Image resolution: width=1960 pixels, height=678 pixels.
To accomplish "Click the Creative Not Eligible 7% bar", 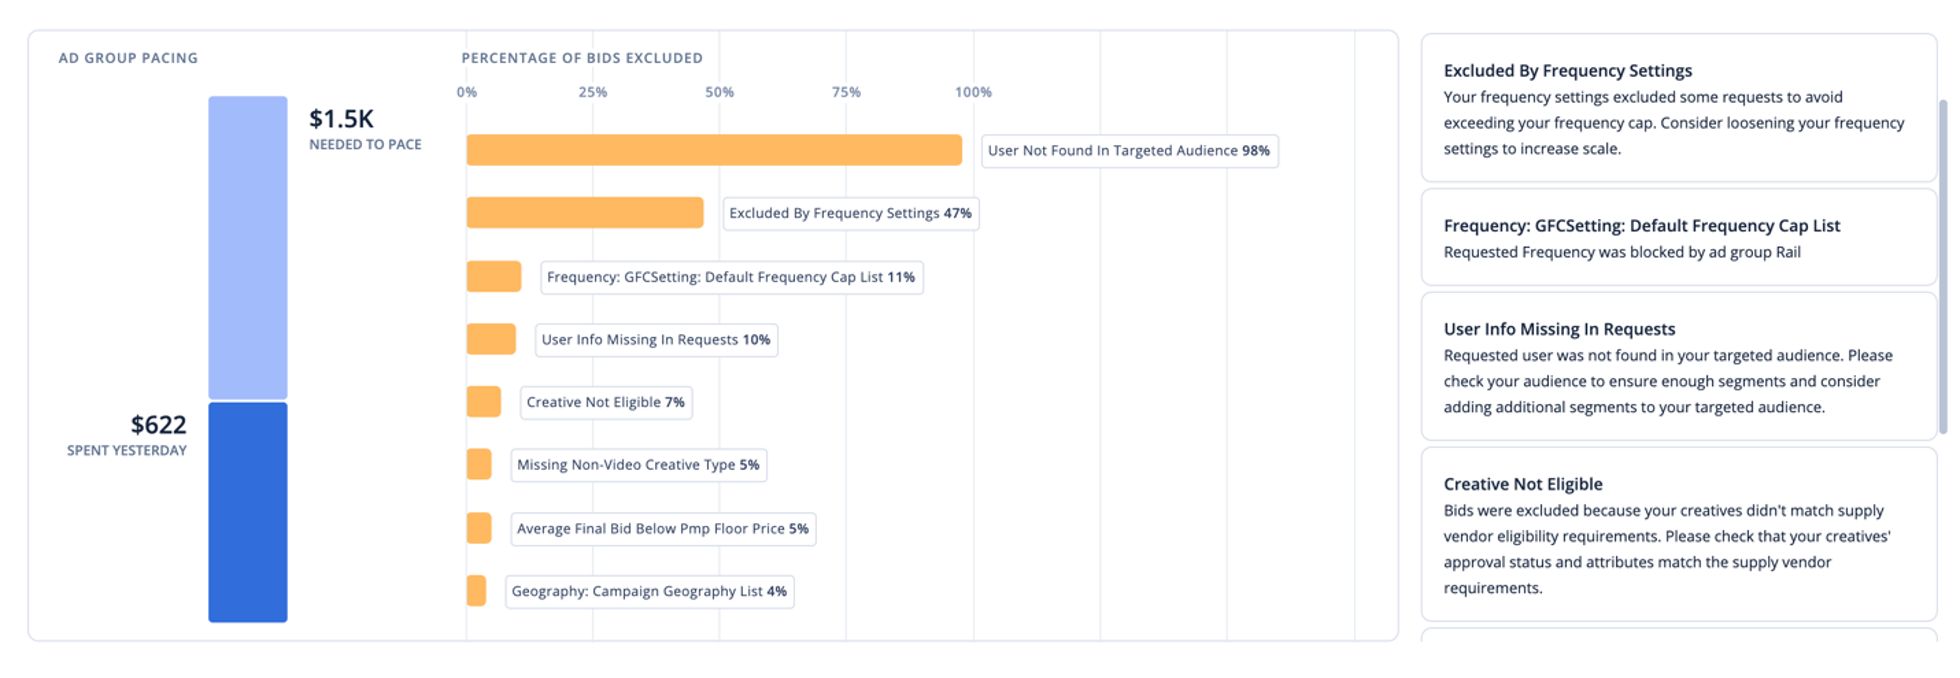I will pyautogui.click(x=483, y=401).
